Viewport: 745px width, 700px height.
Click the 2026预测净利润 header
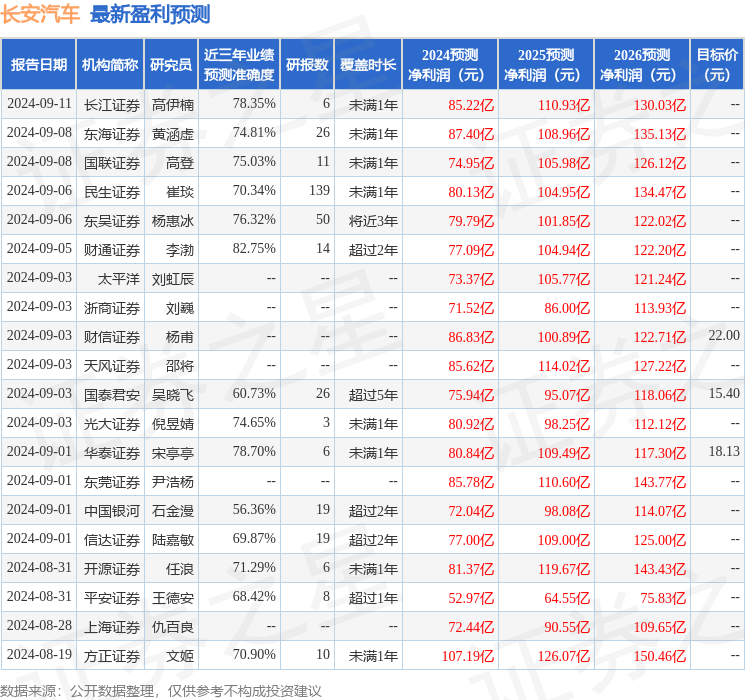click(642, 64)
